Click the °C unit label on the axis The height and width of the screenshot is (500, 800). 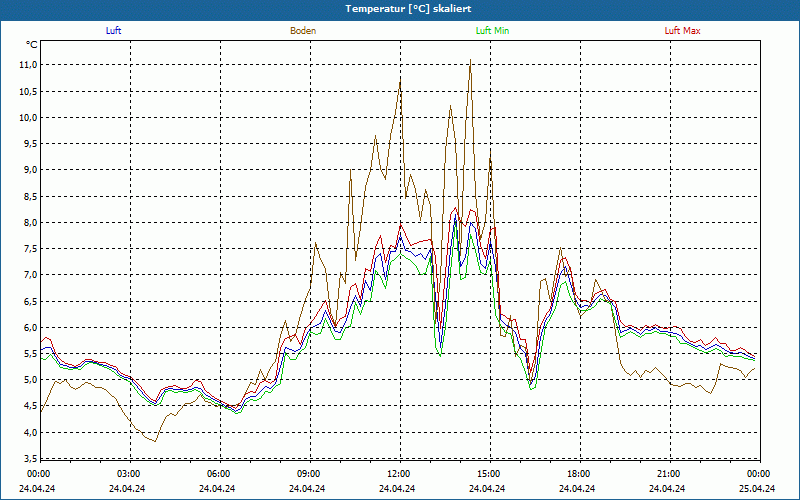[31, 45]
